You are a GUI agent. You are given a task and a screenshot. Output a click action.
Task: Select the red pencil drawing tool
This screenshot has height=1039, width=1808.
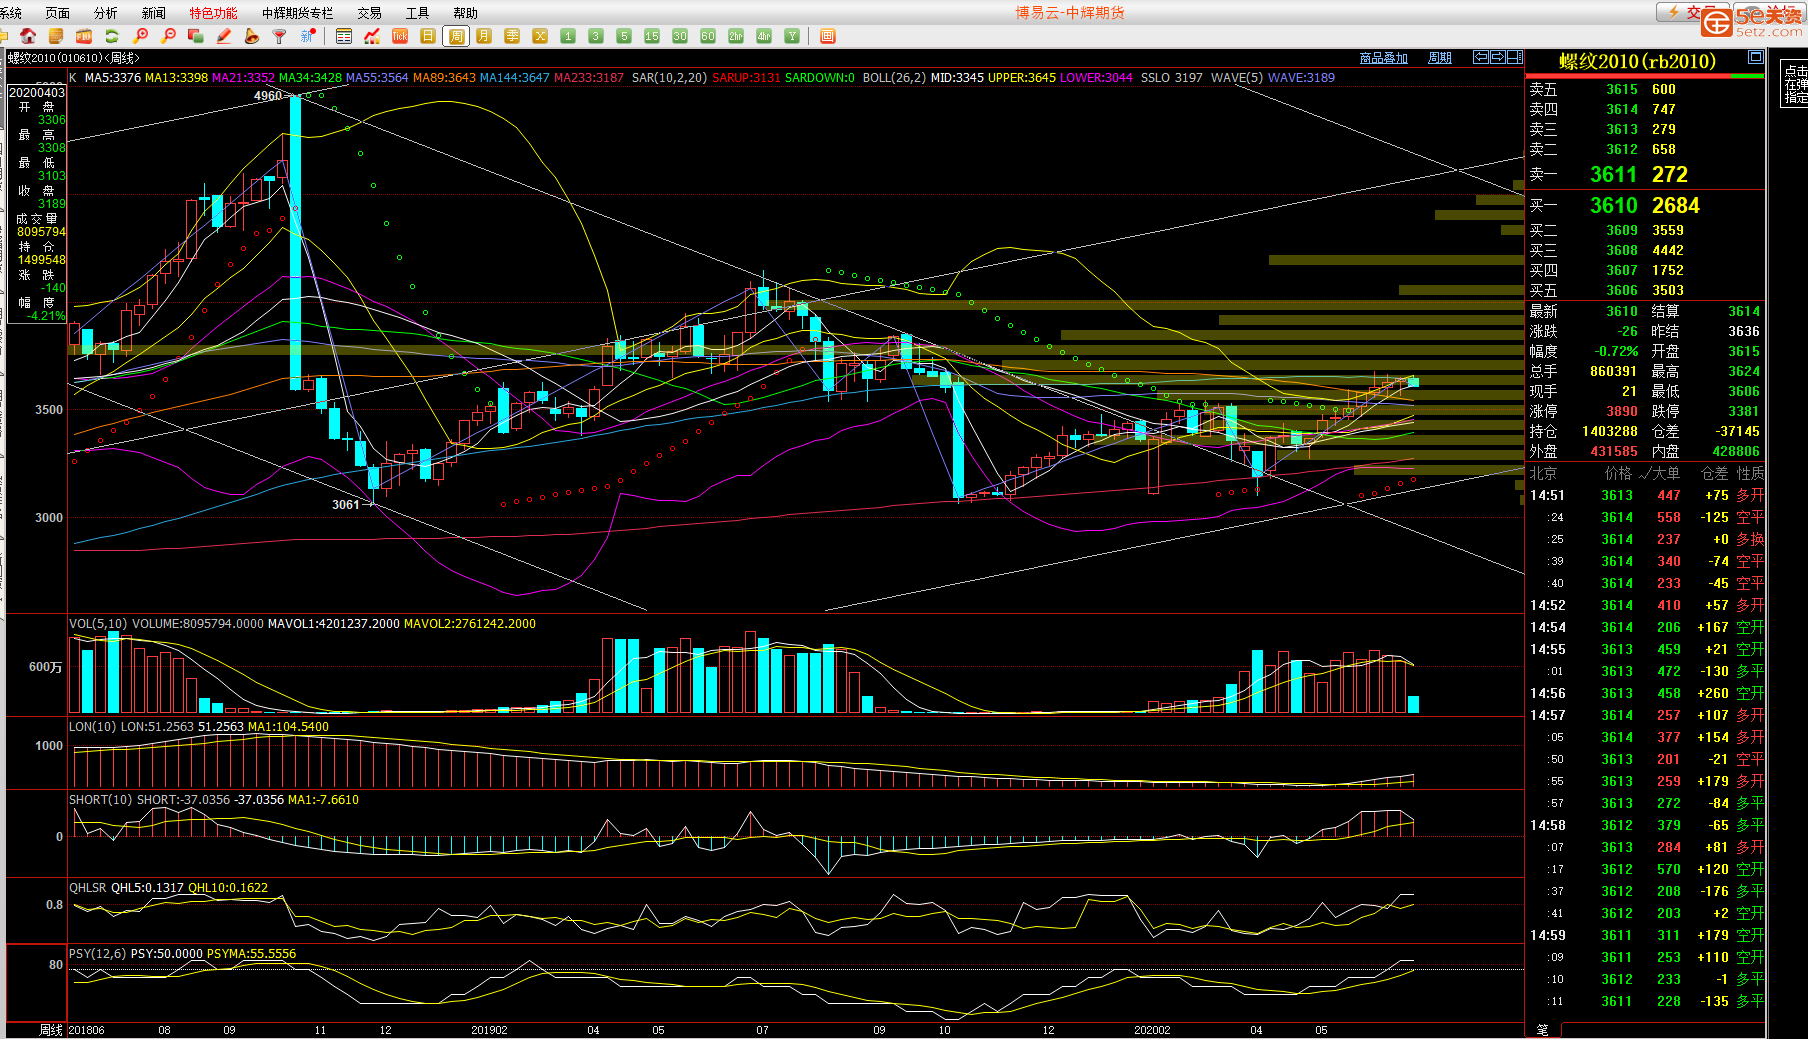[x=224, y=36]
